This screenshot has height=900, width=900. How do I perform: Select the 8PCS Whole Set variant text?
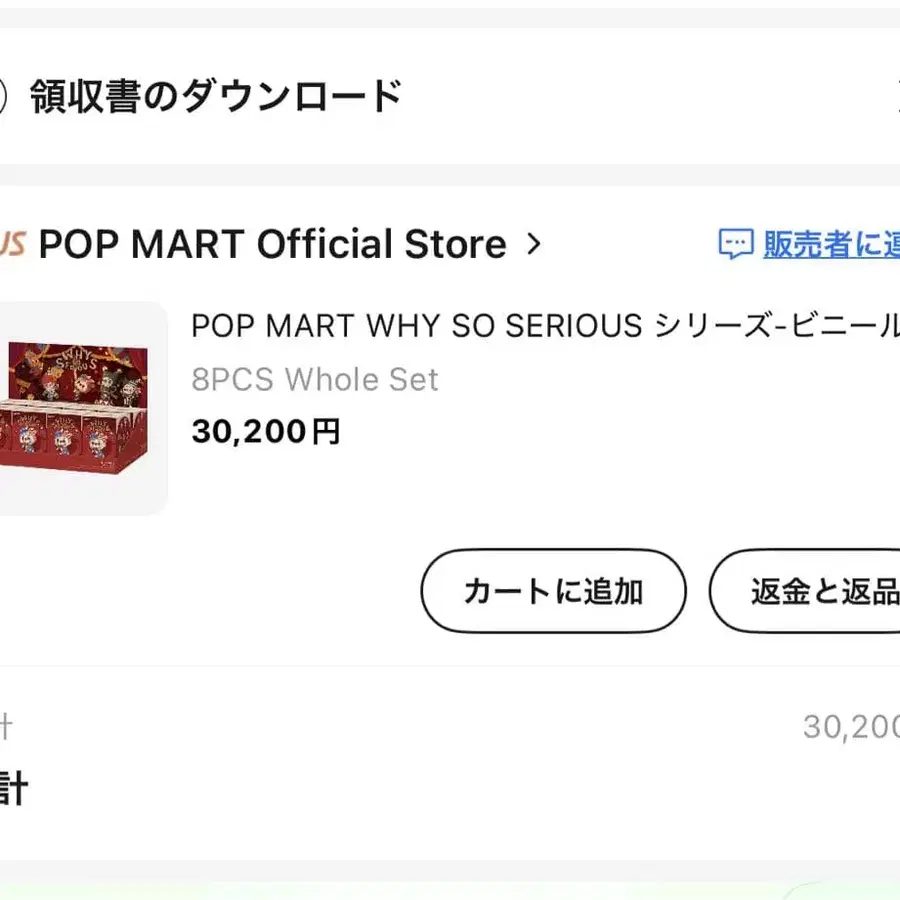[315, 380]
